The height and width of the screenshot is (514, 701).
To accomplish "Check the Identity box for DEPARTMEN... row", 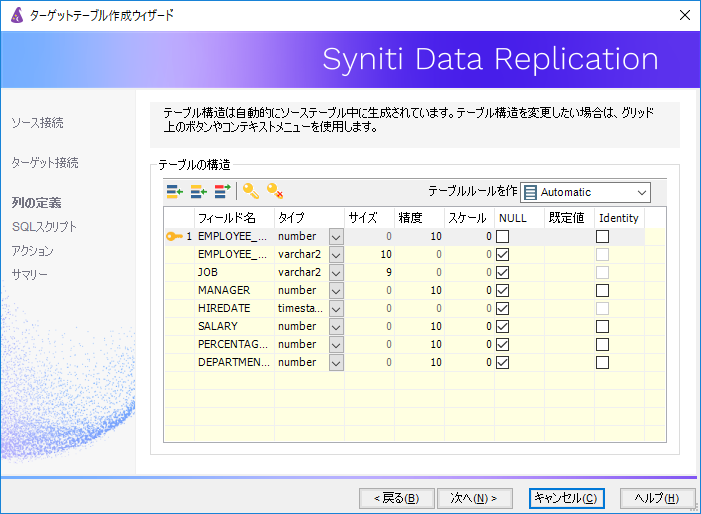I will (x=602, y=362).
